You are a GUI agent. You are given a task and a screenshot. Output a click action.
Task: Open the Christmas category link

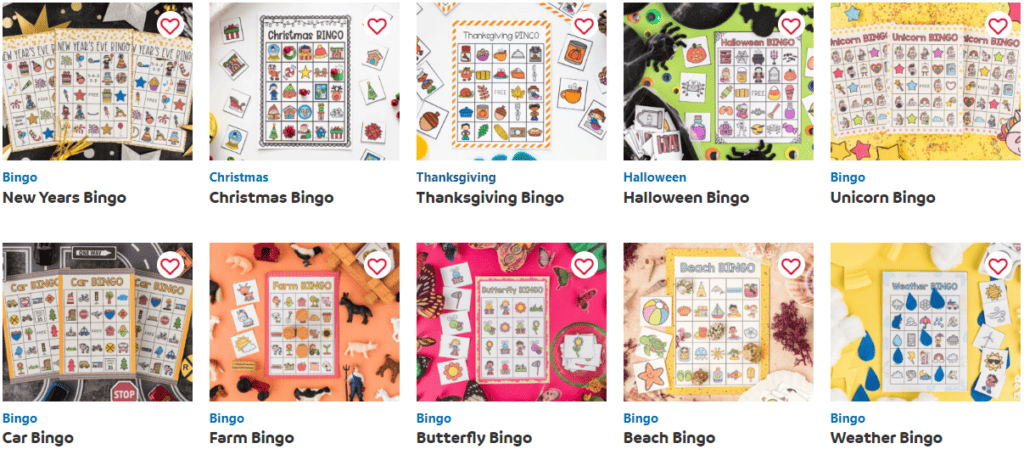click(238, 178)
